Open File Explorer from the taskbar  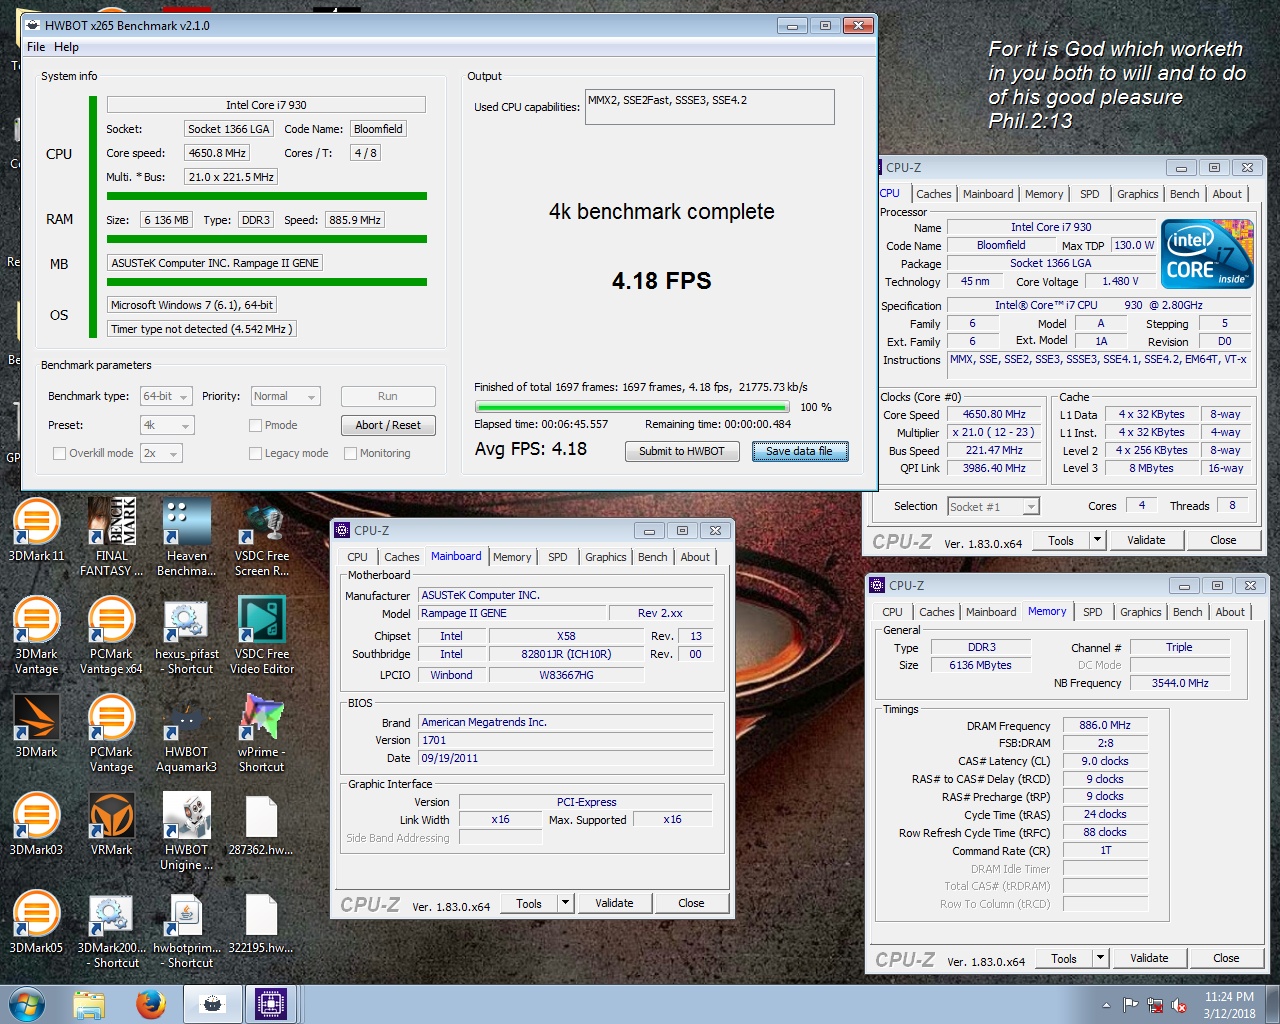click(x=89, y=1004)
